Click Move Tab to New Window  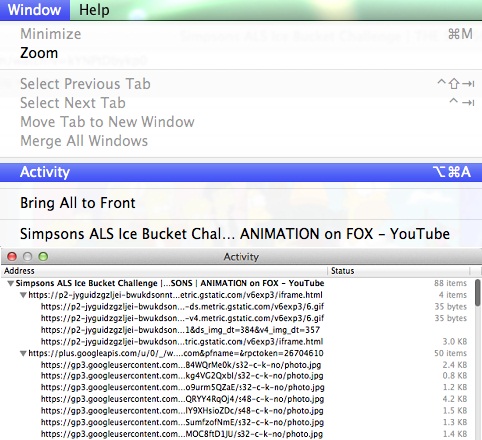[x=241, y=122]
